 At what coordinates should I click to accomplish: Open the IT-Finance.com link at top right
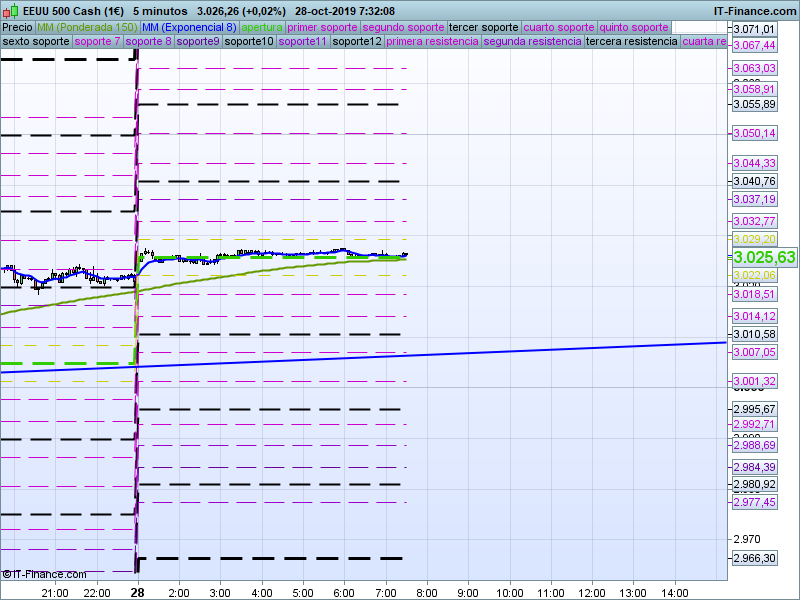coord(754,11)
